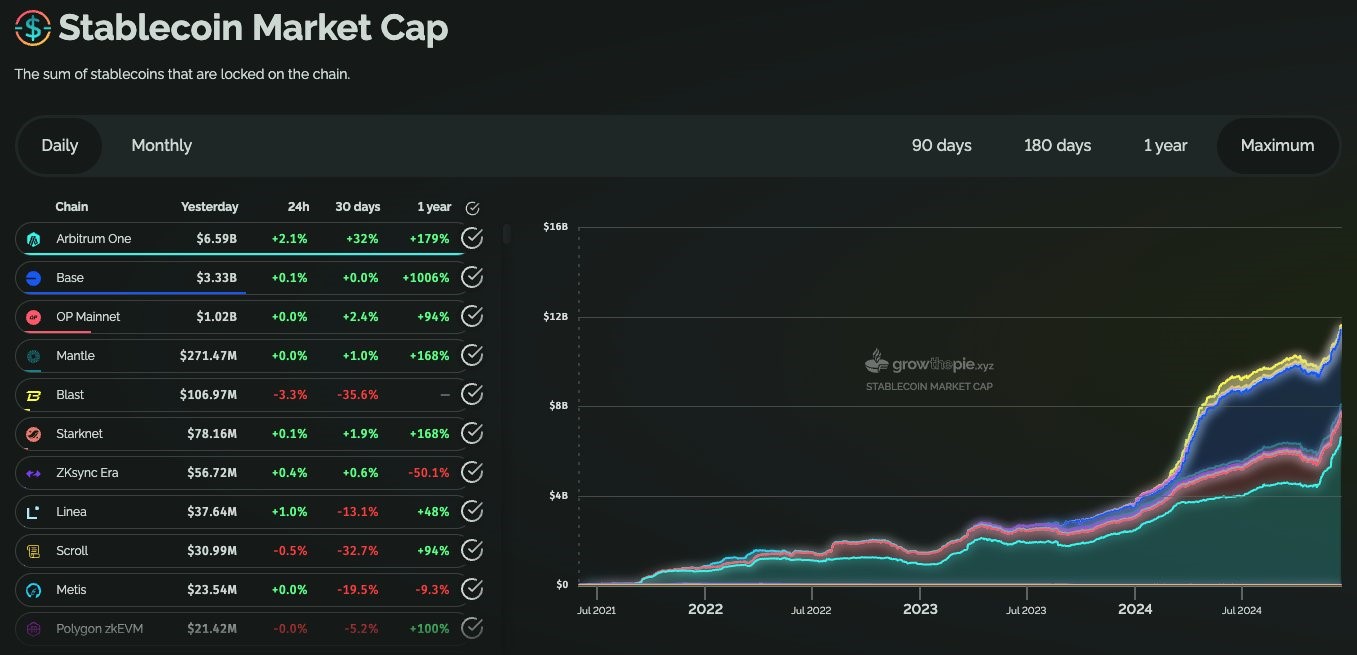Click the Arbitrum One chain logo
1357x655 pixels.
coord(33,239)
